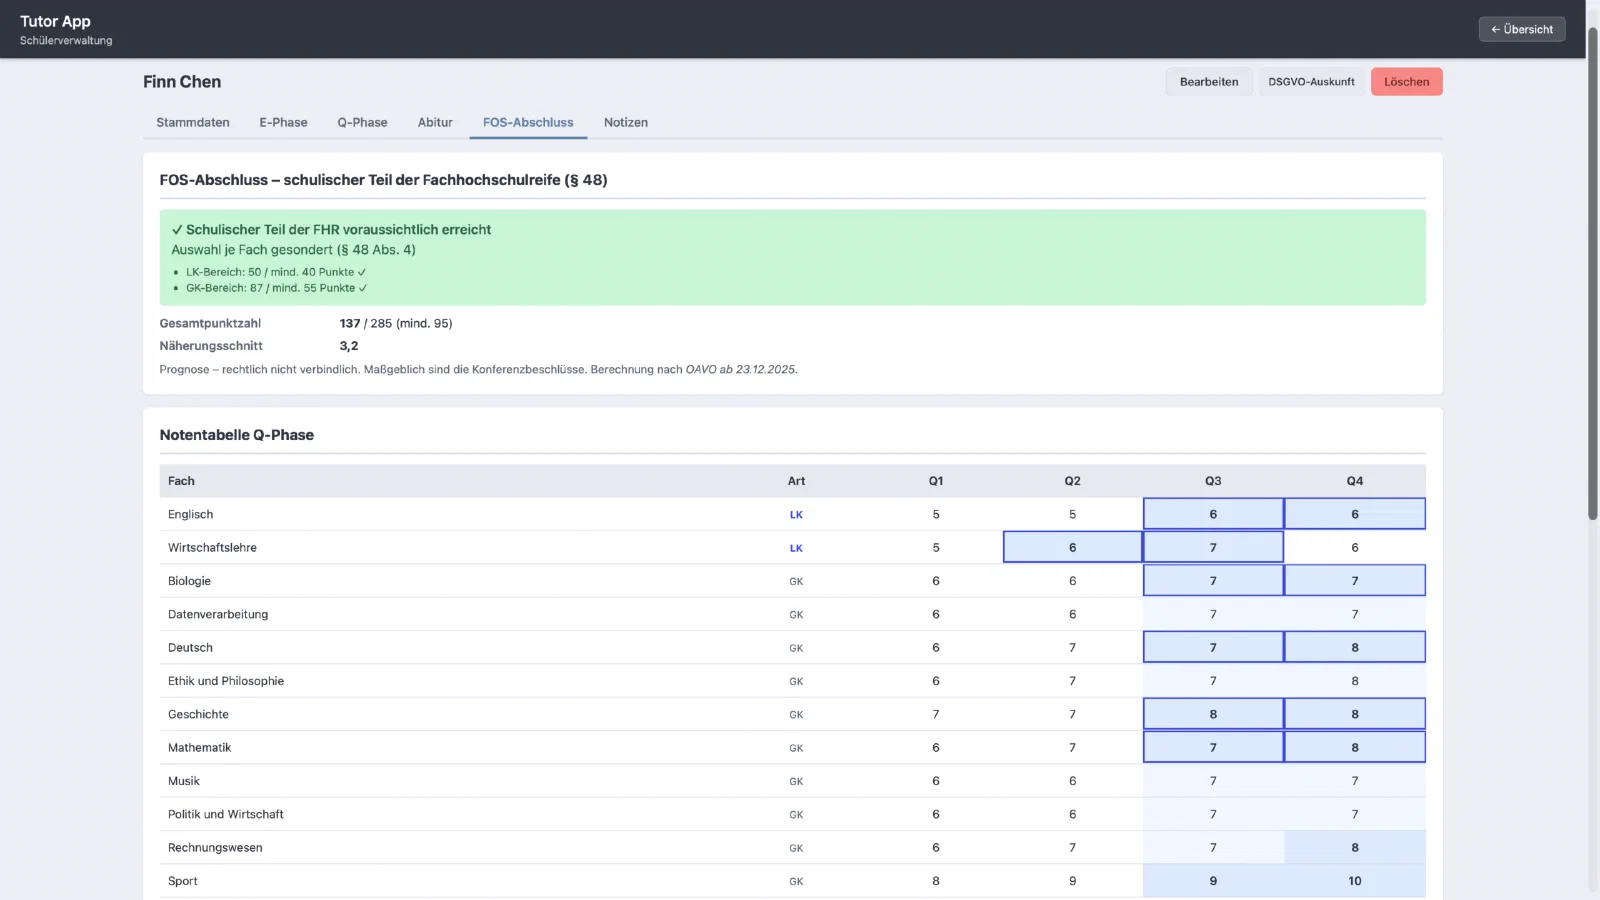
Task: Open the Notizen tab
Action: pos(626,122)
